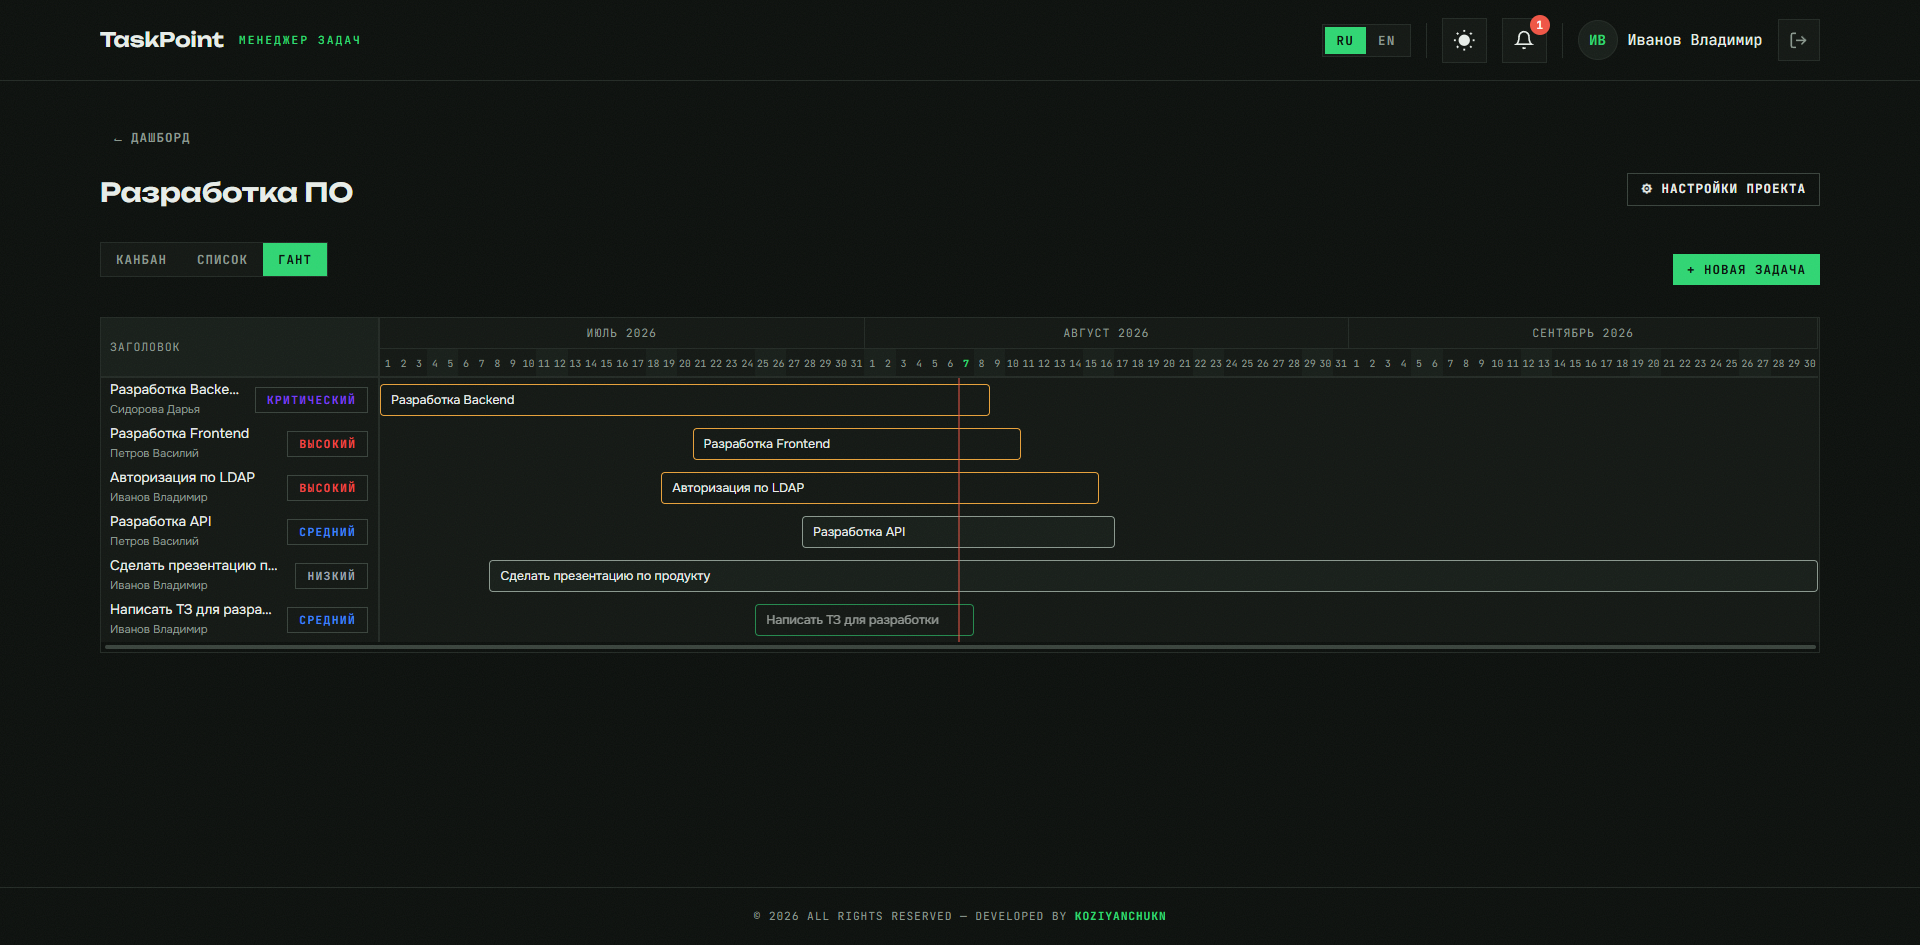Open the Разработка API task row title
1920x945 pixels.
(160, 522)
